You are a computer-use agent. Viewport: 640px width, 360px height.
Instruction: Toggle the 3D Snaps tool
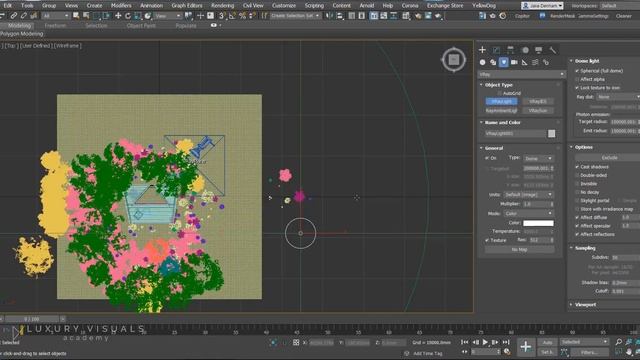click(222, 16)
